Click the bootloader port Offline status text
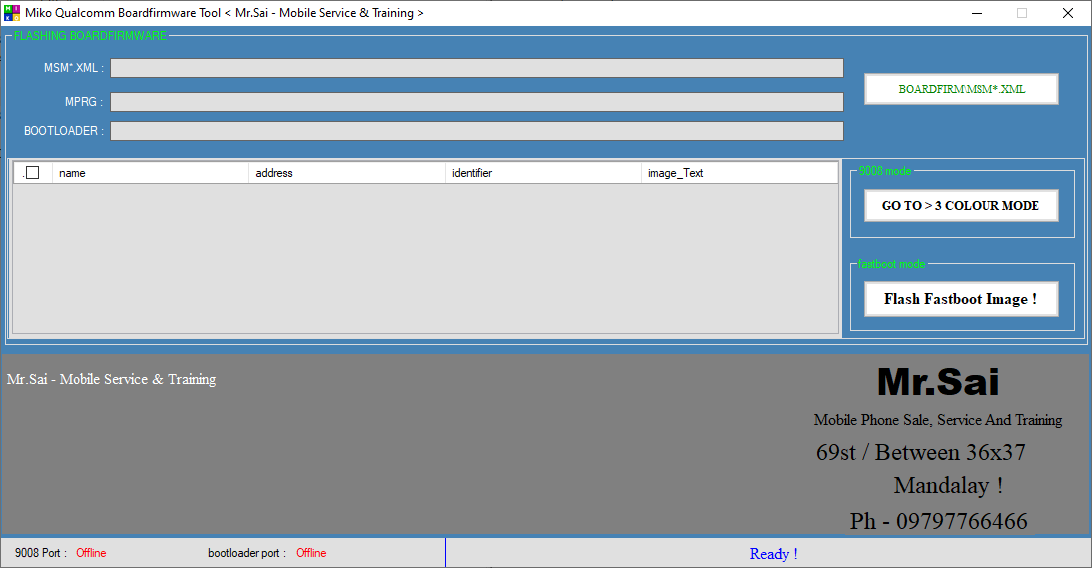 [x=311, y=553]
